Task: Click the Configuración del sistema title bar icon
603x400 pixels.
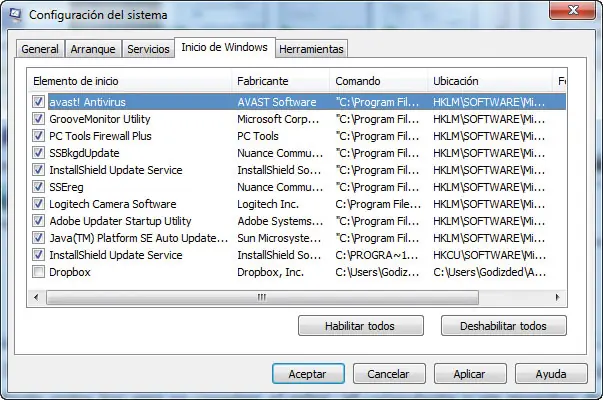Action: click(15, 14)
